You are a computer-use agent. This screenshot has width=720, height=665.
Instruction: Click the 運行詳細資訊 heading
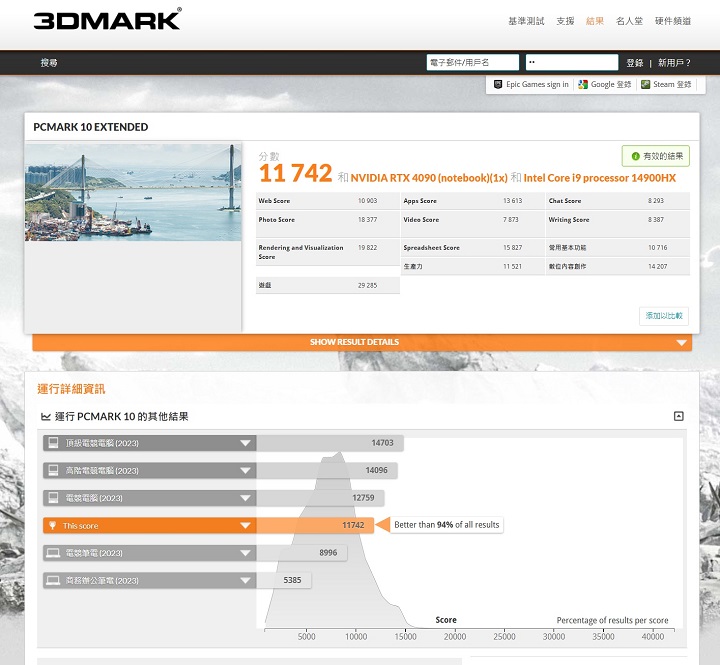71,389
